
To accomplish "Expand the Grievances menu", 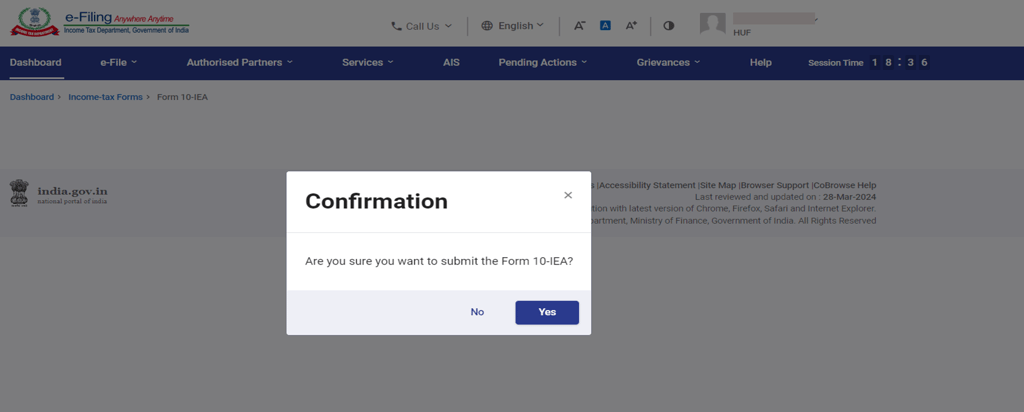I will [x=668, y=62].
